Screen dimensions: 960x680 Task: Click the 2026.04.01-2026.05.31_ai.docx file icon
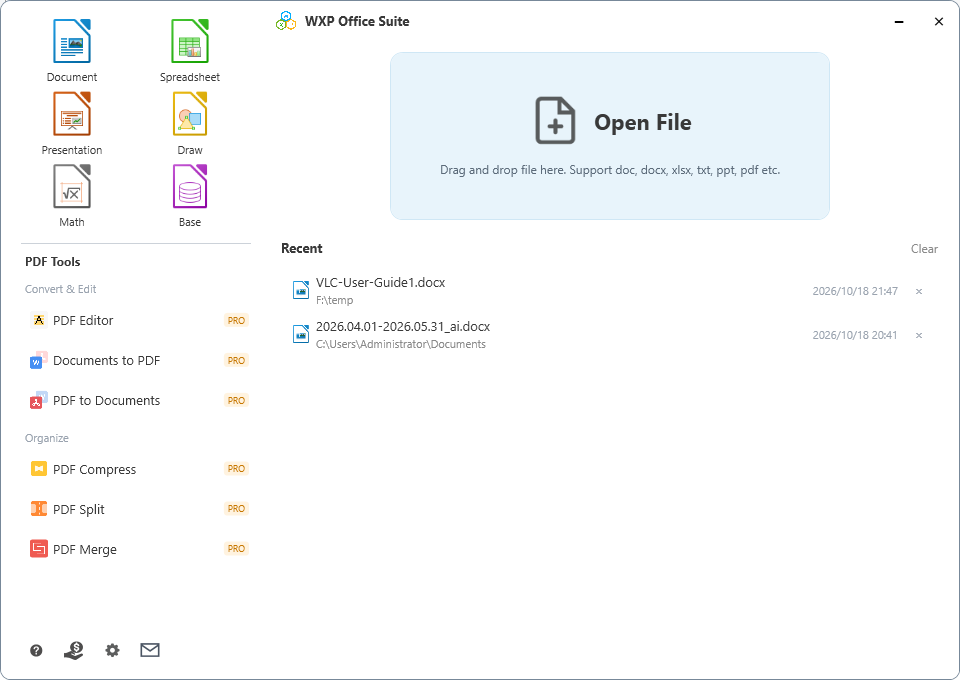point(301,334)
